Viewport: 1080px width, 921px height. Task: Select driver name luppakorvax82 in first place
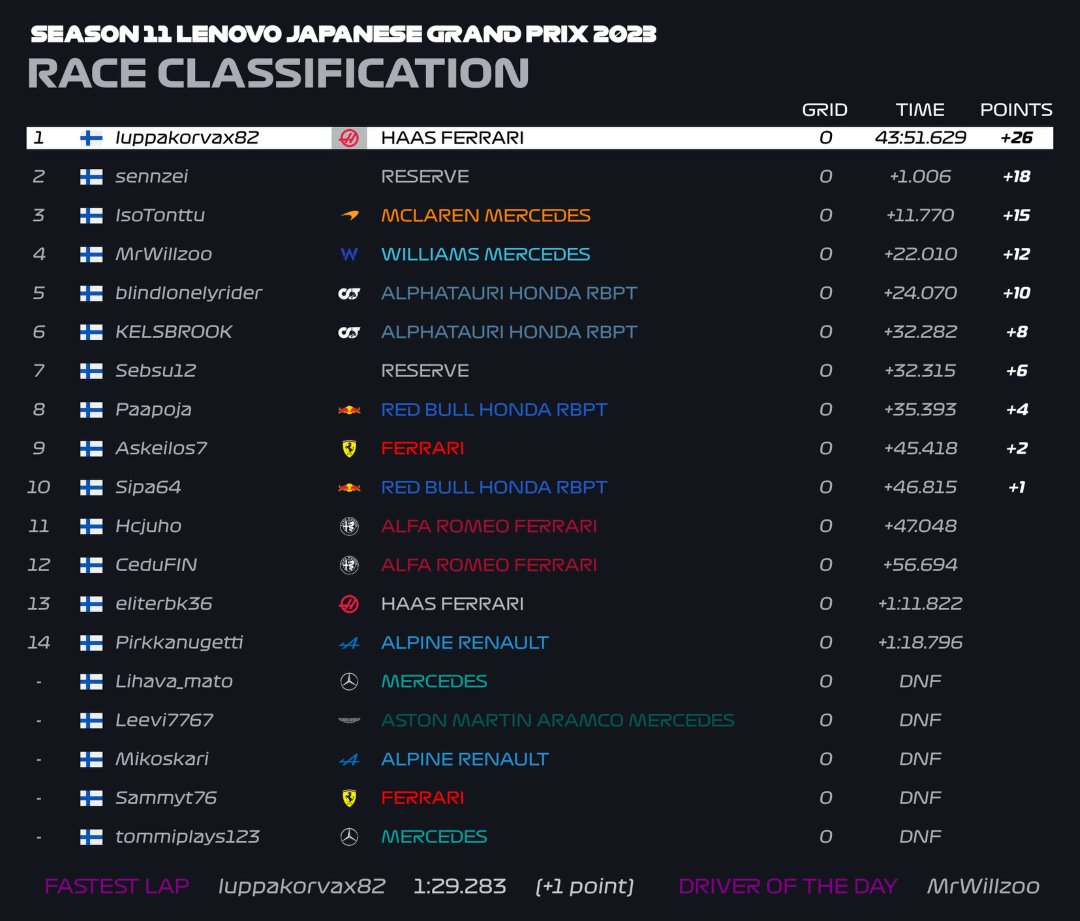pos(187,138)
